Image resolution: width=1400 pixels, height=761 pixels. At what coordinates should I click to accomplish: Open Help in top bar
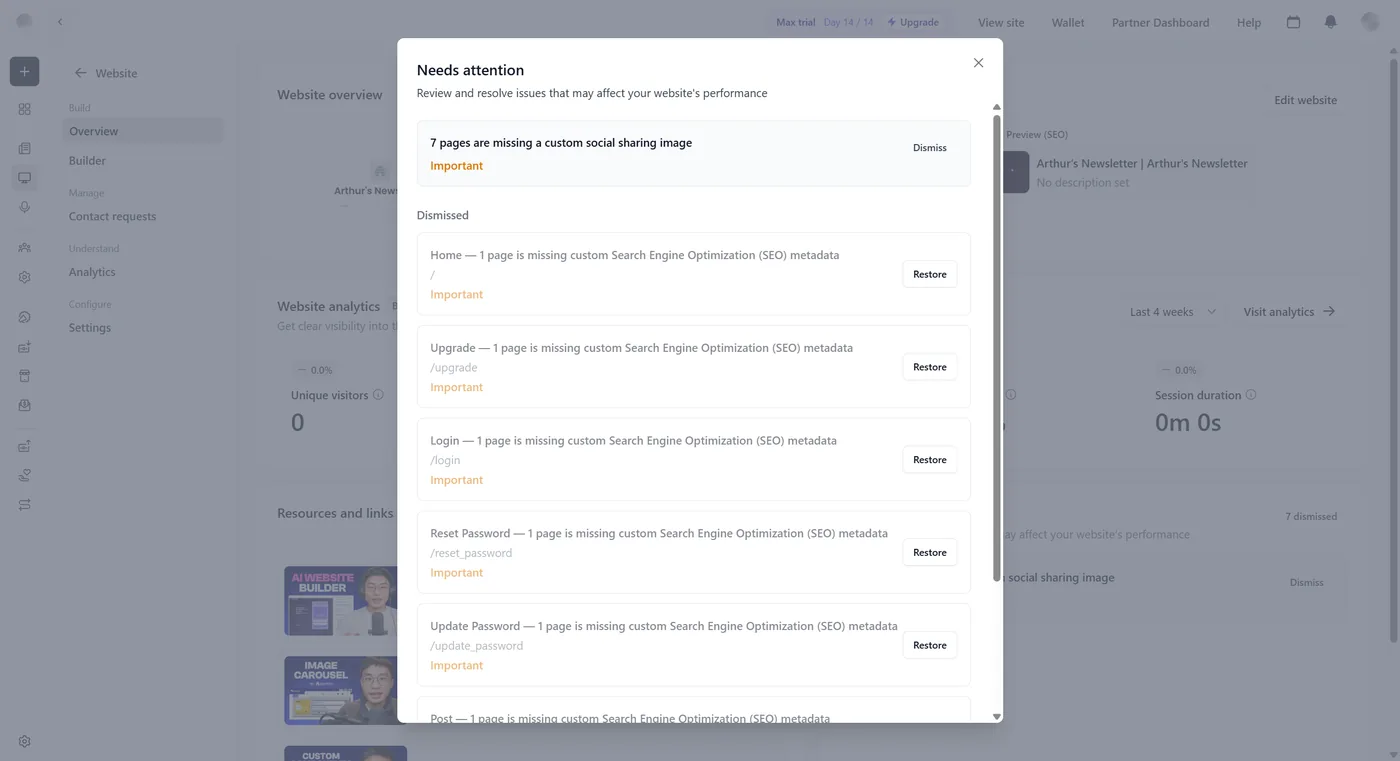pos(1249,22)
